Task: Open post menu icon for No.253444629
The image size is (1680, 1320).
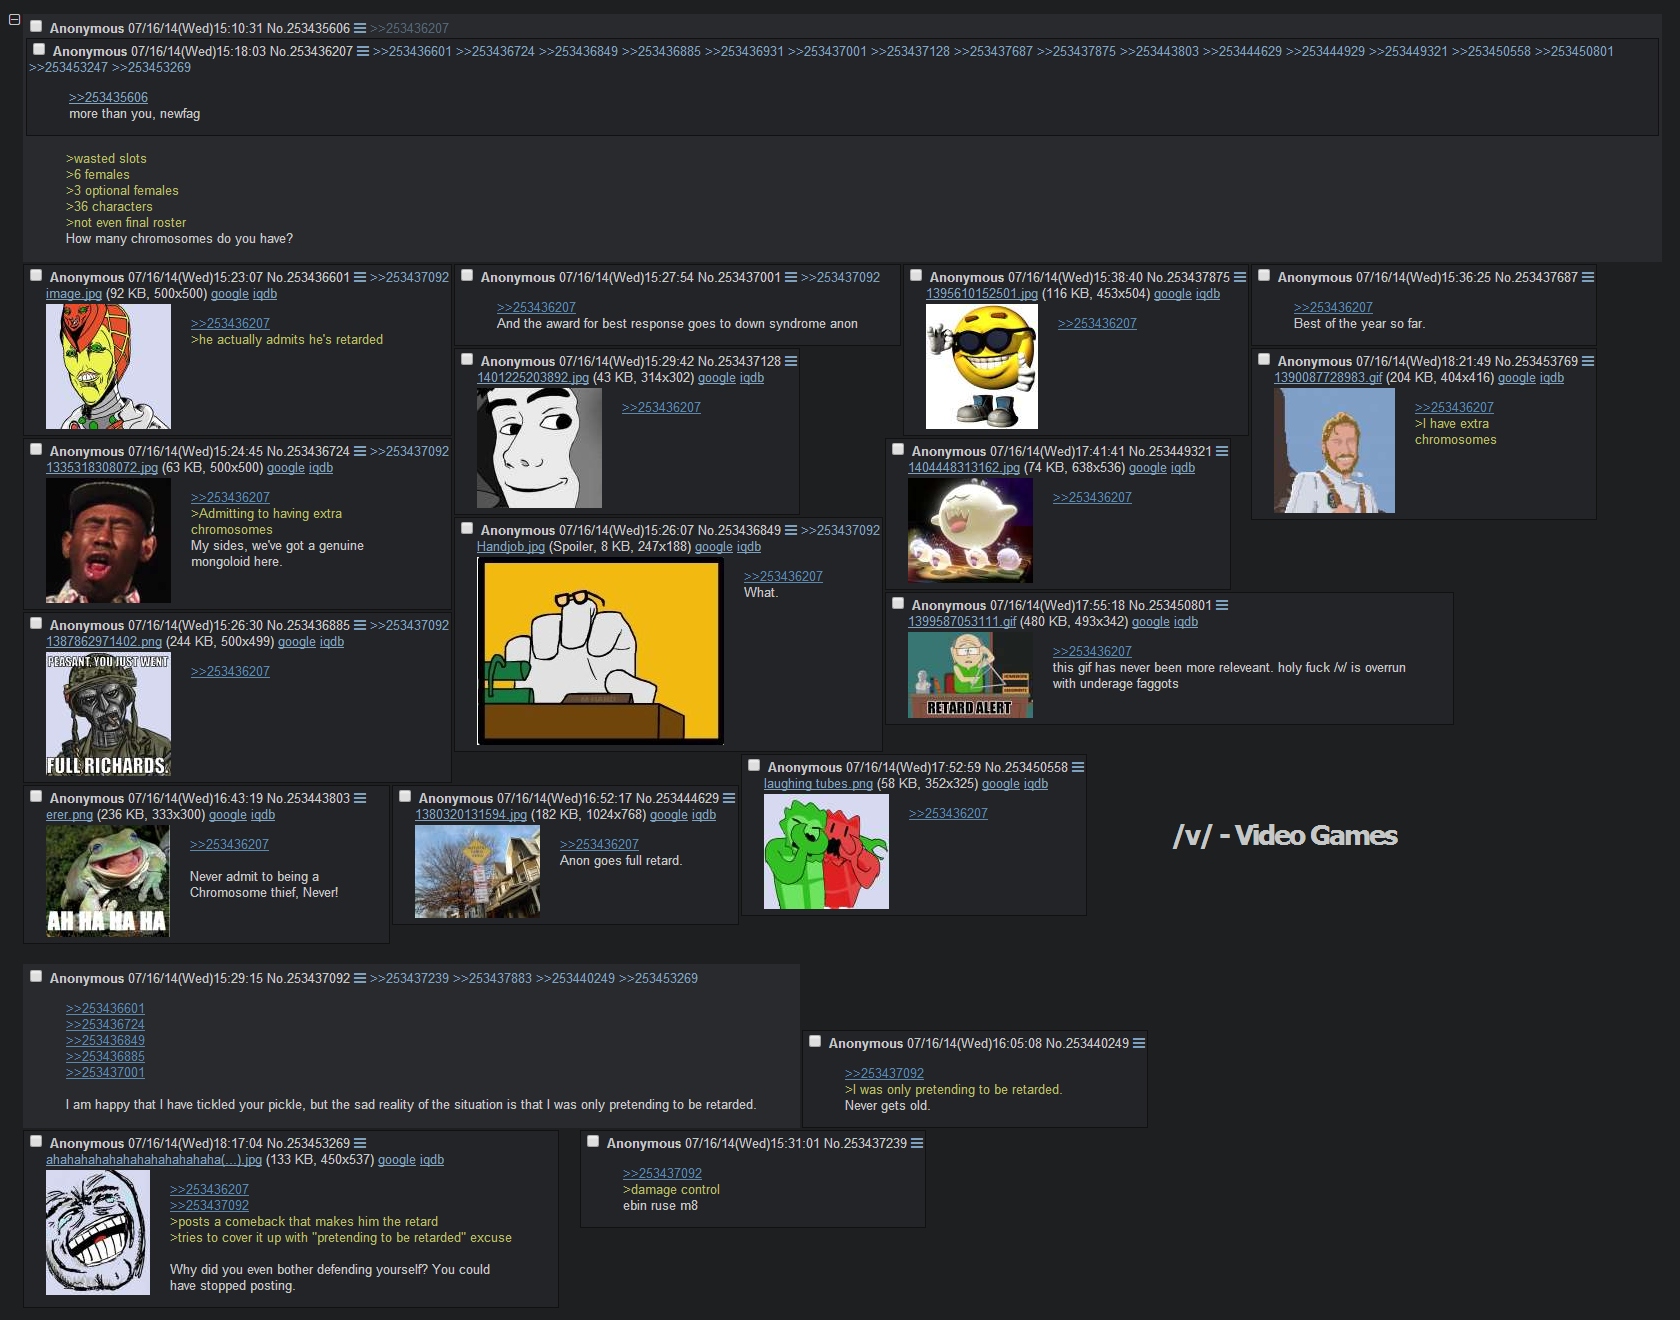Action: 729,798
